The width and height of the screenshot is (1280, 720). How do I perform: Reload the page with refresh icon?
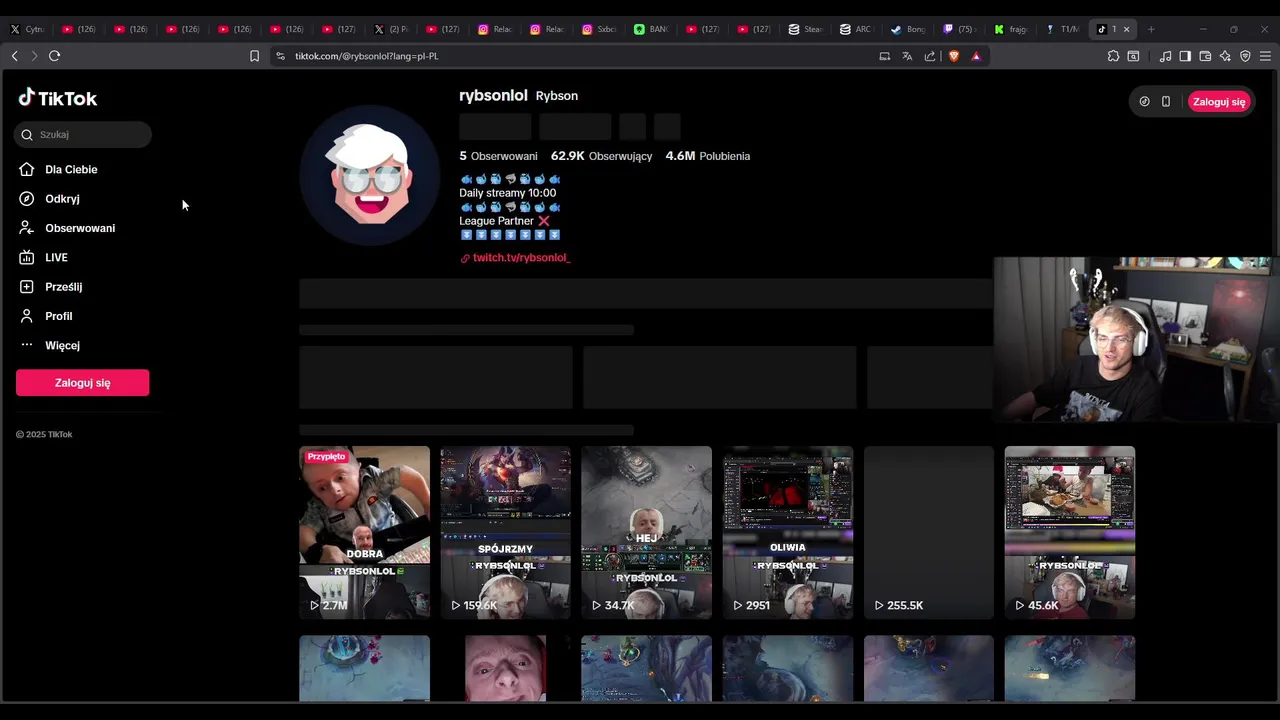tap(54, 56)
